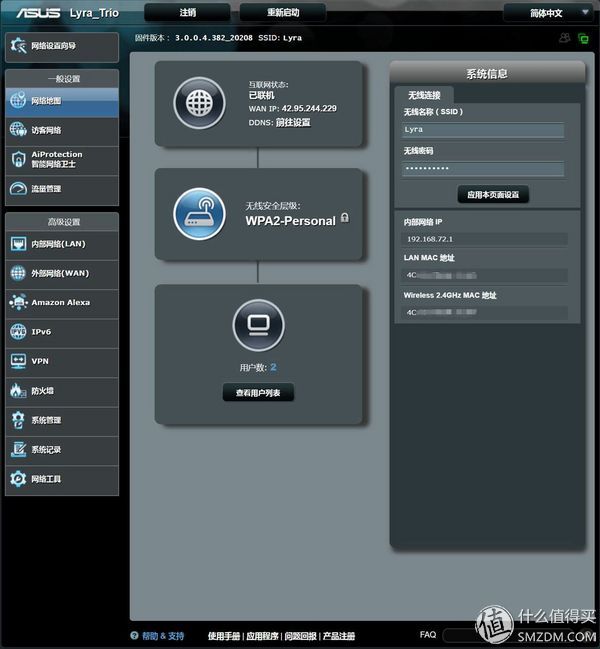The width and height of the screenshot is (600, 649).
Task: Click the Wireless 2.4GHz MAC address value
Action: coord(442,312)
